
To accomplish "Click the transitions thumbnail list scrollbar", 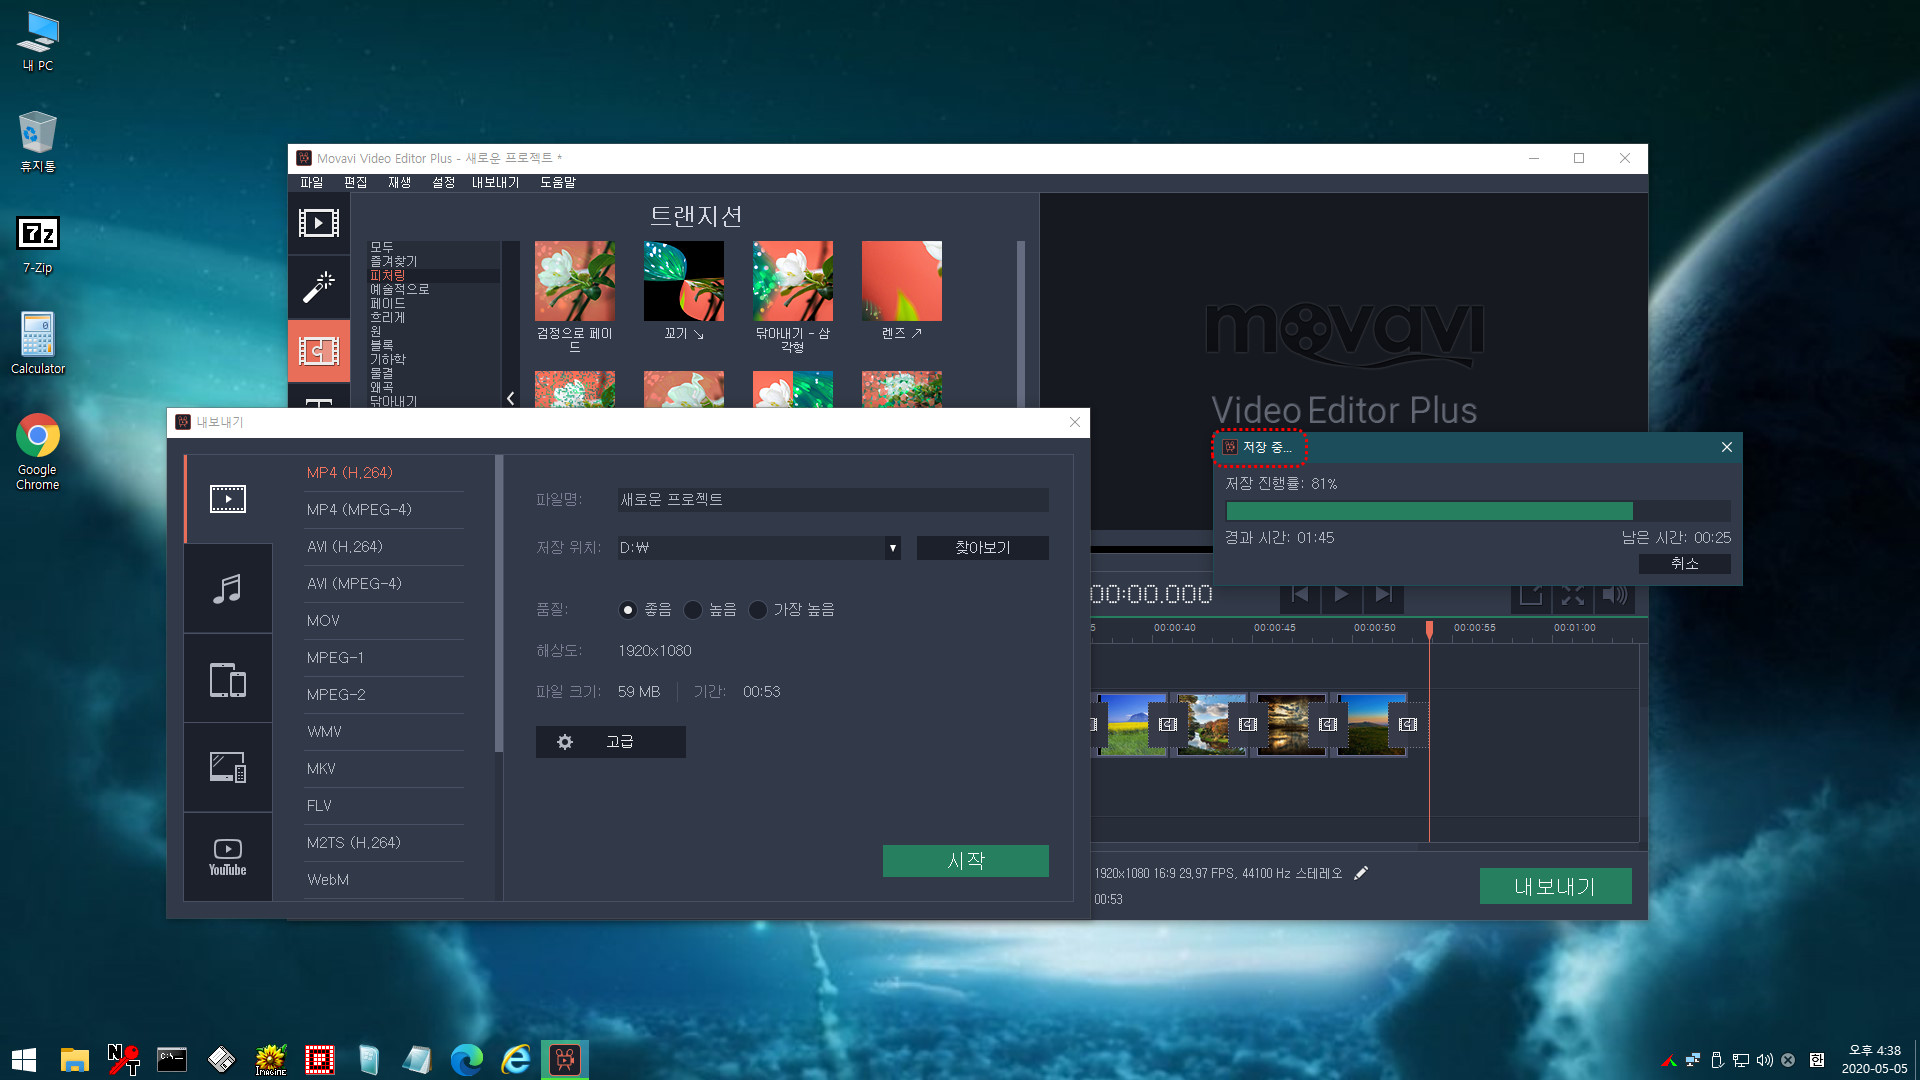I will click(x=1021, y=324).
